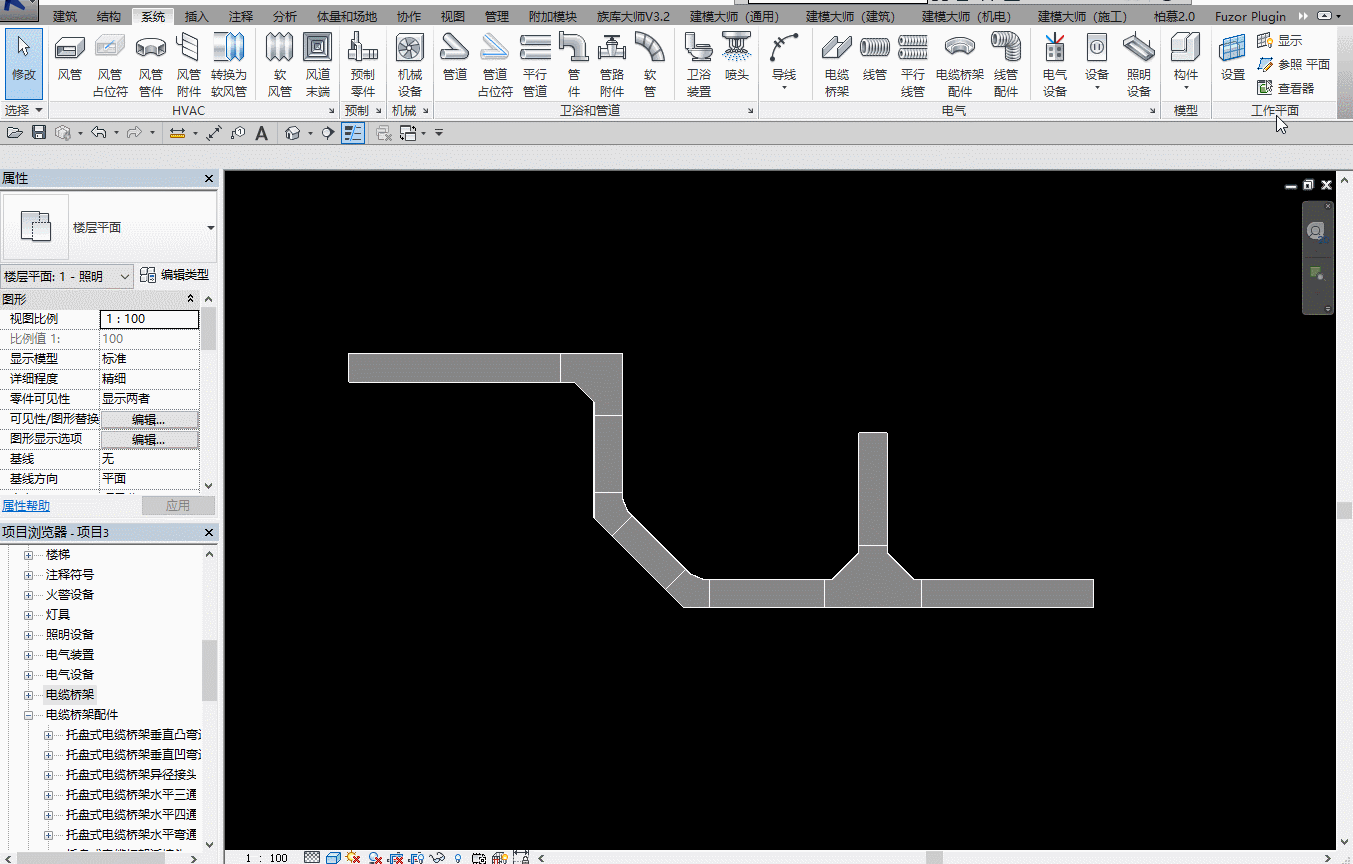Select the 软风管 flex duct tool

click(x=279, y=63)
